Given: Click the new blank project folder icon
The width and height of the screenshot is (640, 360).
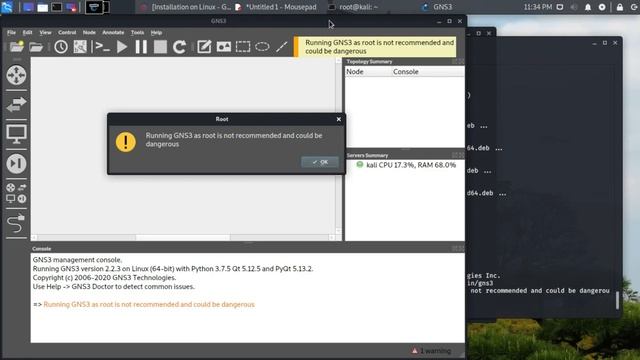Looking at the screenshot, I should point(16,47).
